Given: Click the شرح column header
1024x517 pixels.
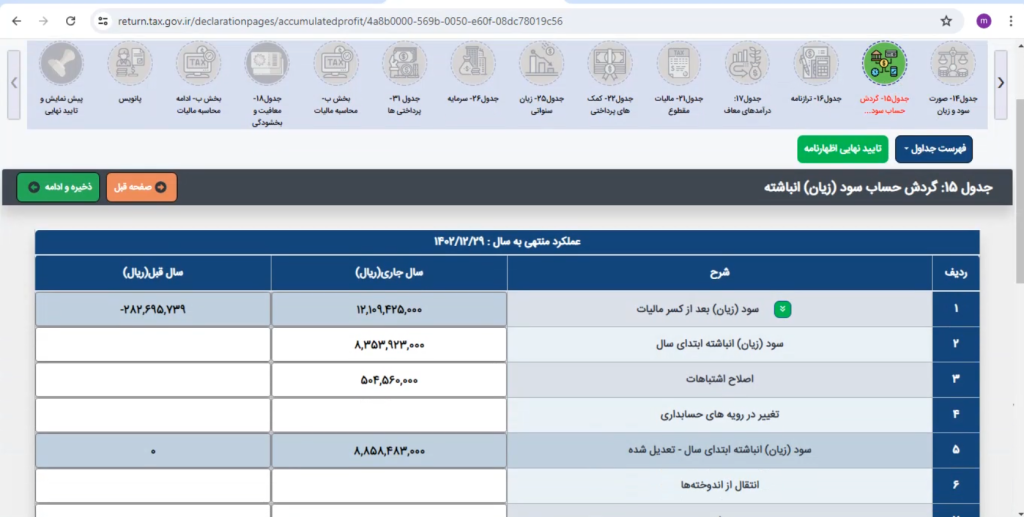Looking at the screenshot, I should pos(720,273).
